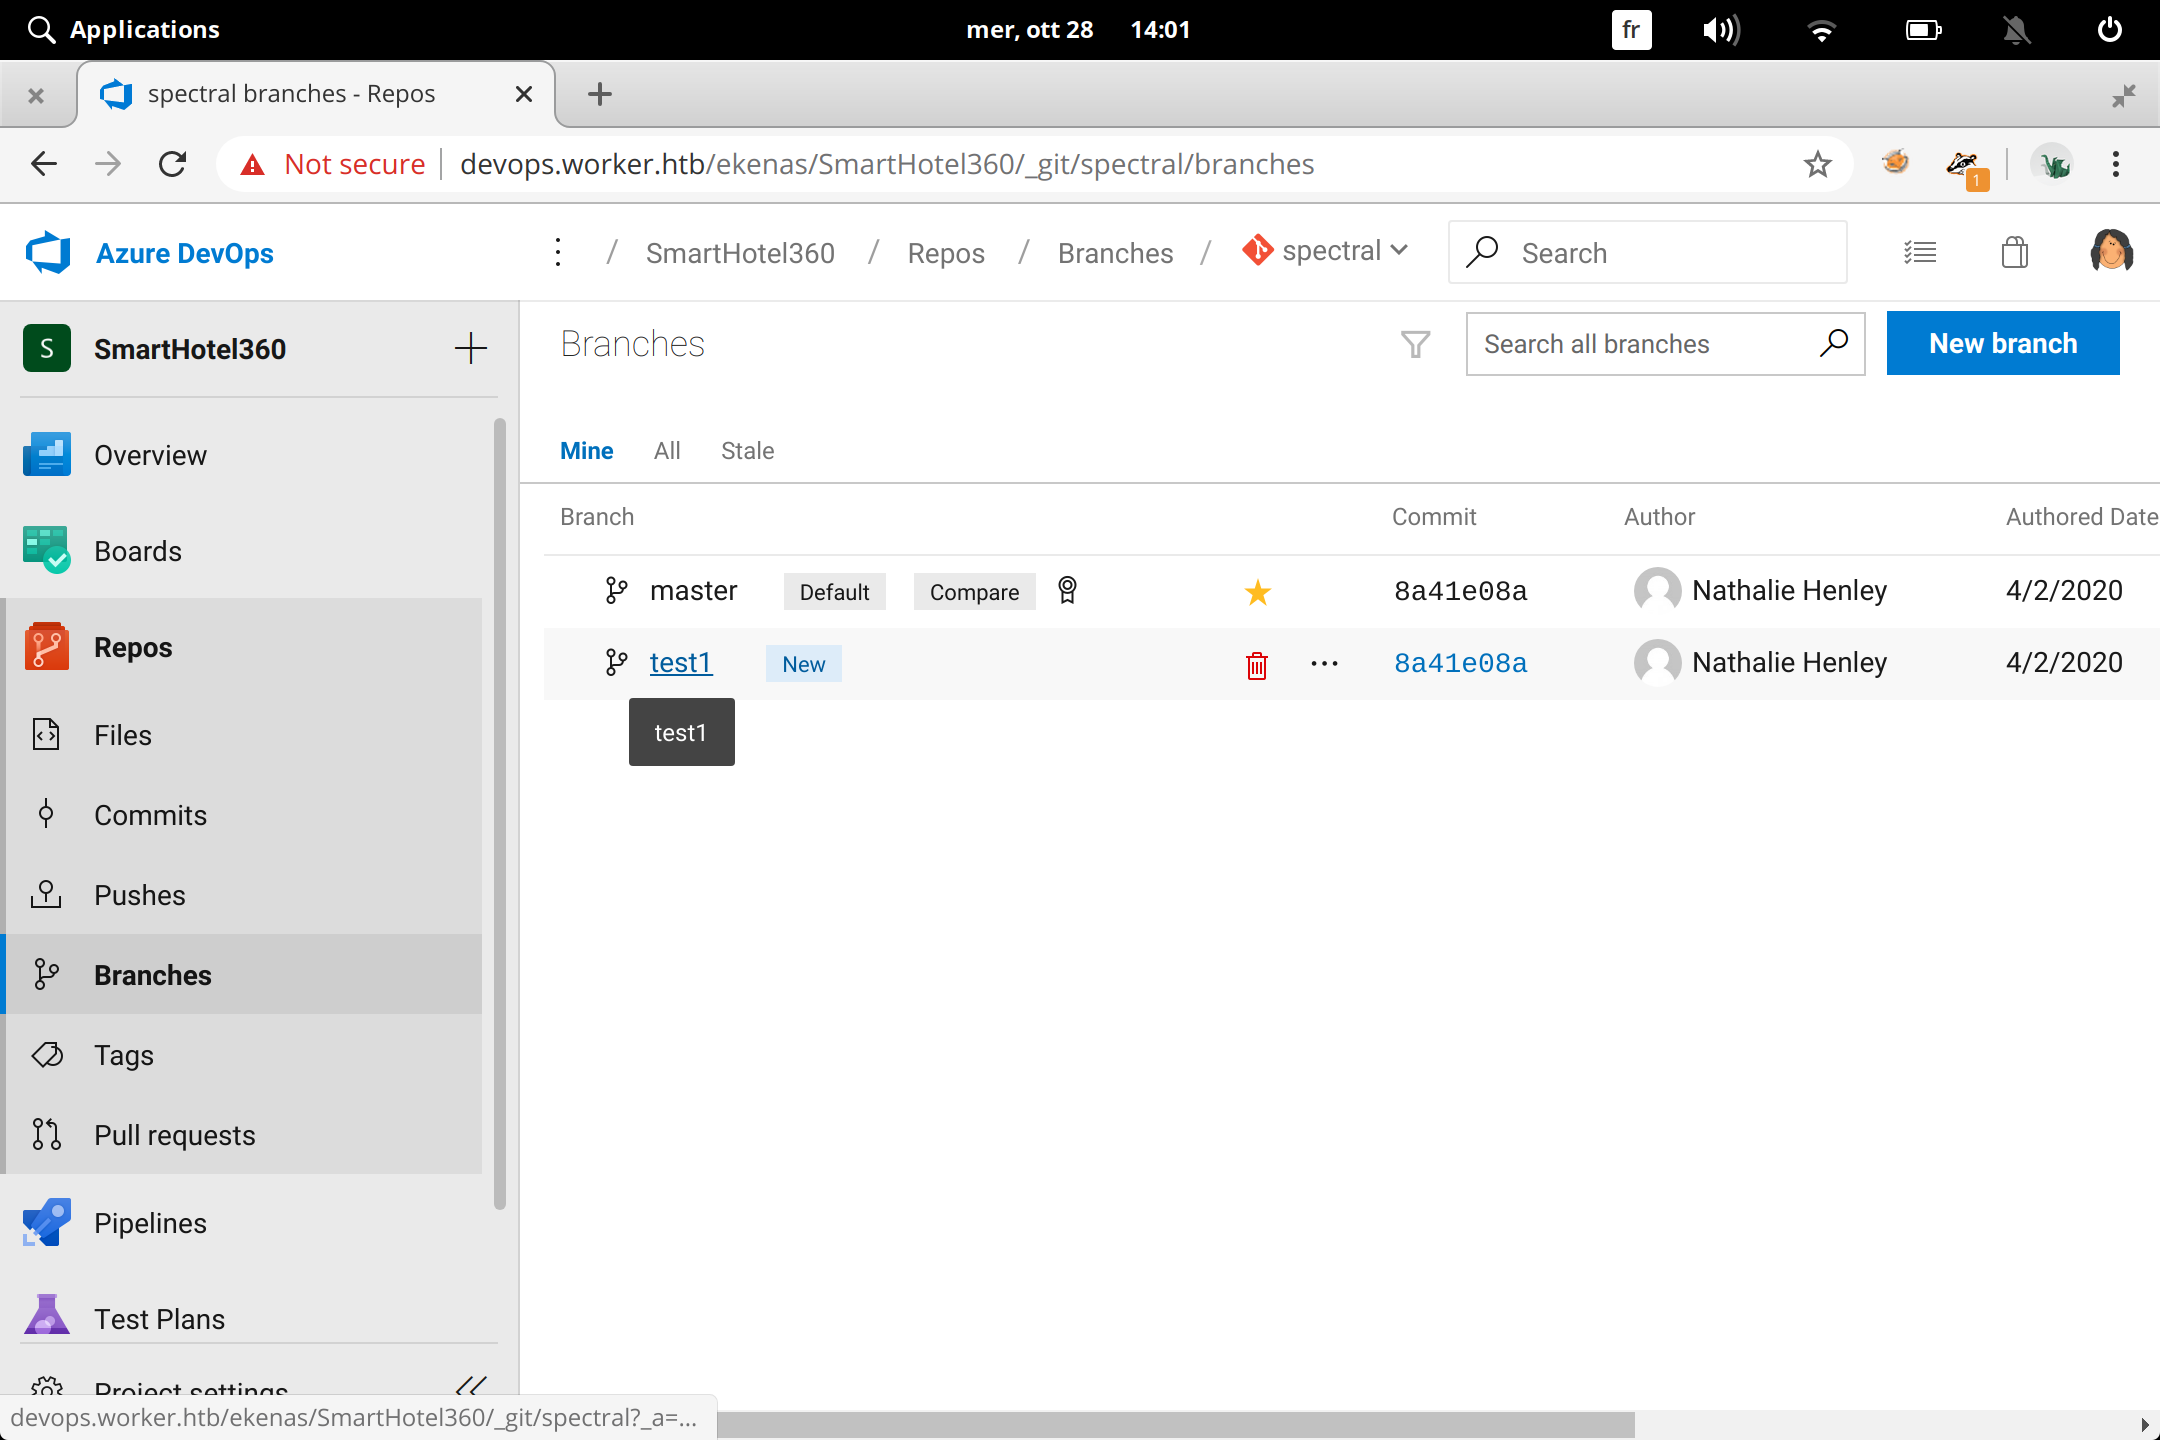Open commit 8a41e08a for test1
Viewport: 2160px width, 1440px height.
coord(1460,662)
